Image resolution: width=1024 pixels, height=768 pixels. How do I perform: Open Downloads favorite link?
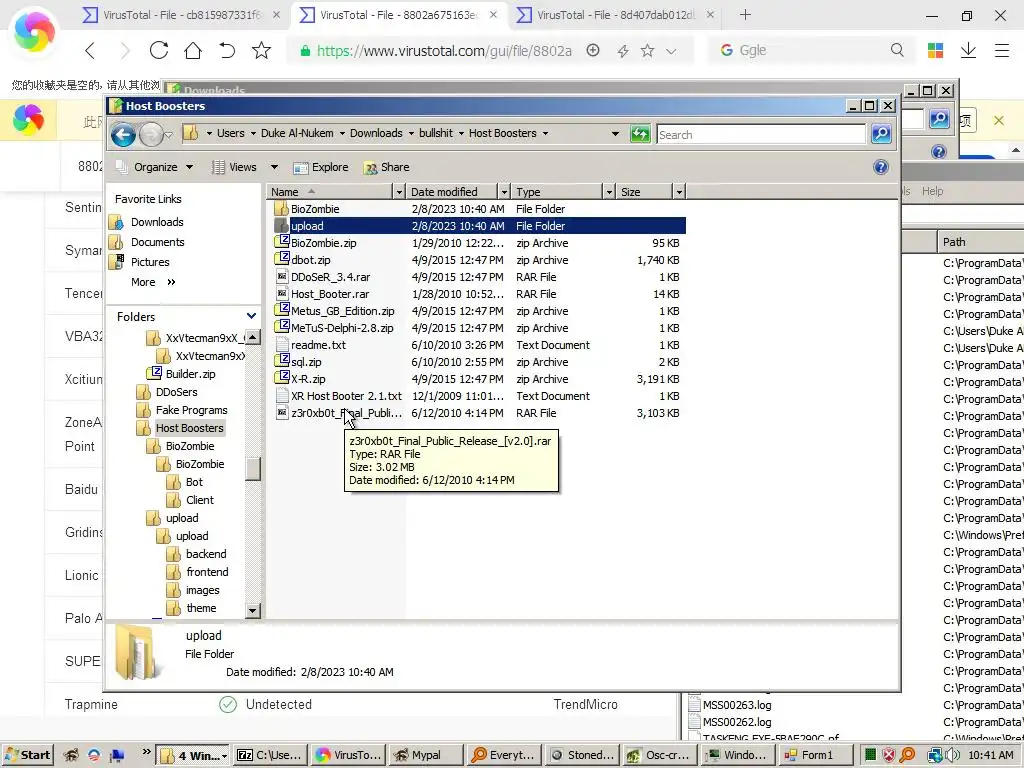pyautogui.click(x=157, y=222)
